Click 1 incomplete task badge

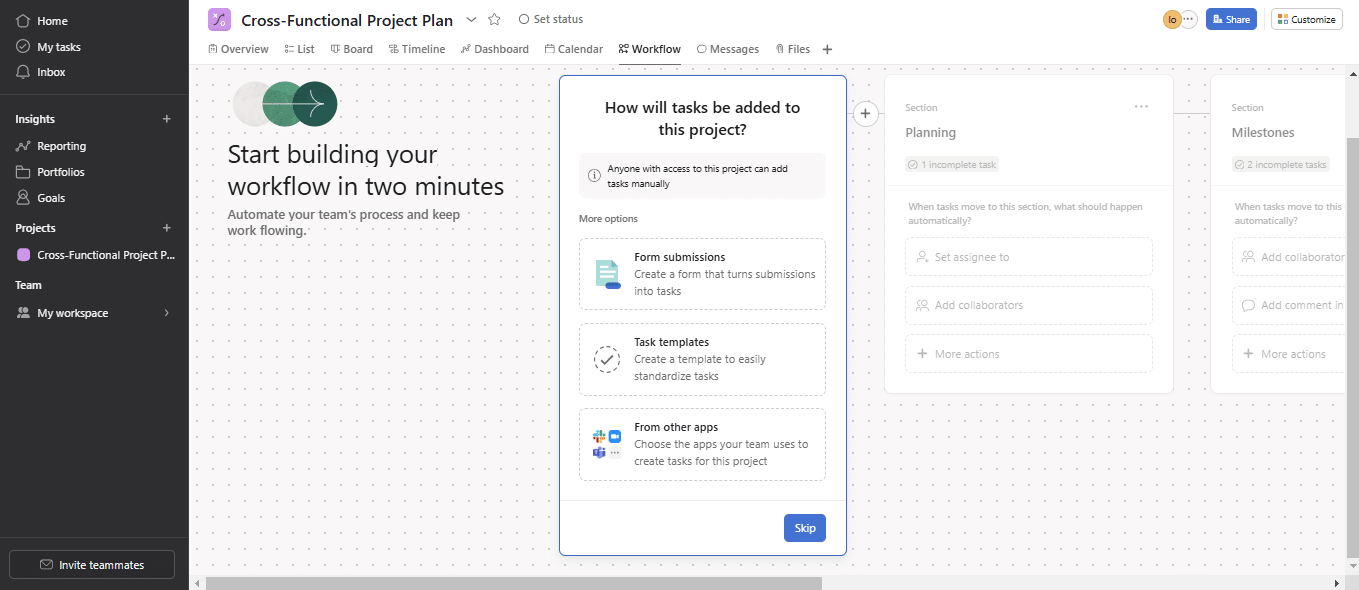[952, 164]
